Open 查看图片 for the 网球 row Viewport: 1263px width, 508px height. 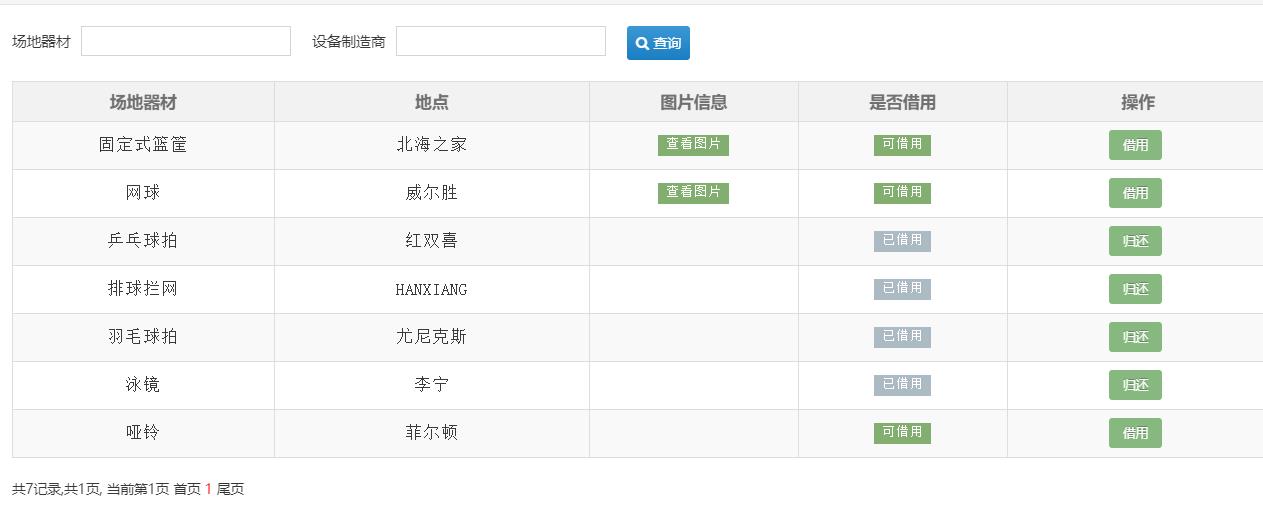[693, 193]
